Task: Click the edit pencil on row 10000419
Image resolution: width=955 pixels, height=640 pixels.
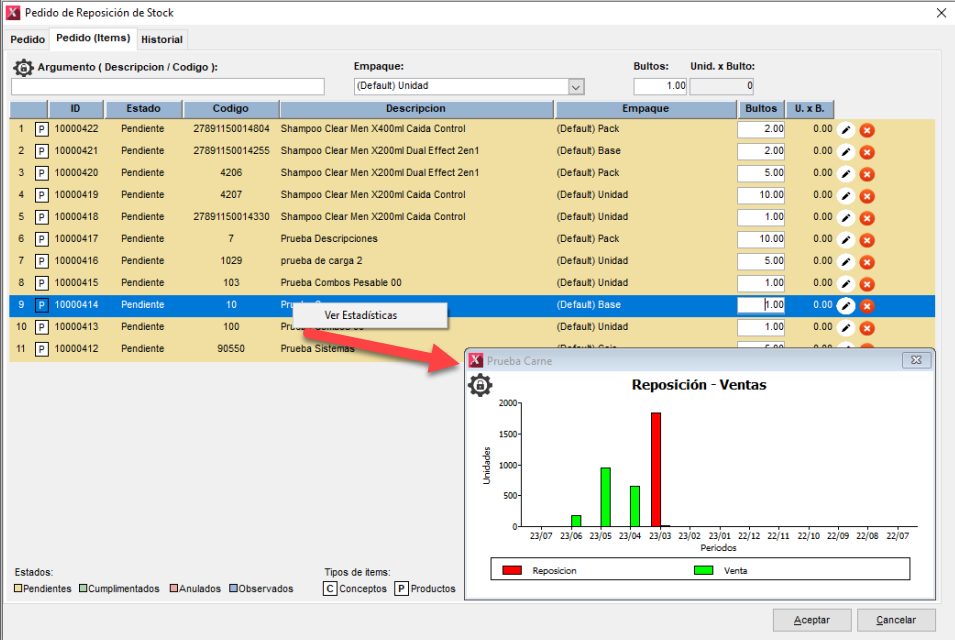Action: click(846, 195)
